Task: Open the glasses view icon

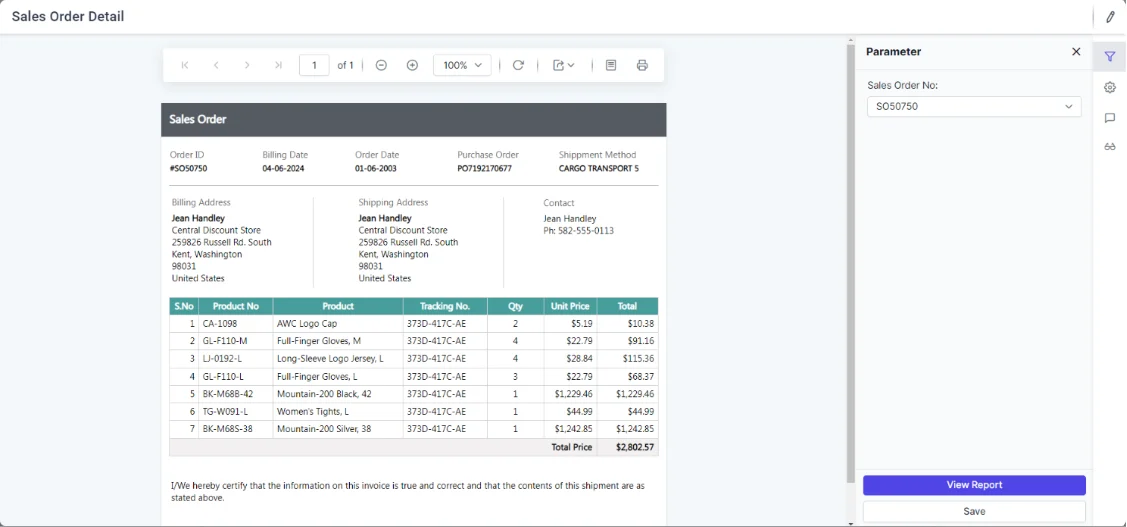Action: pos(1110,147)
